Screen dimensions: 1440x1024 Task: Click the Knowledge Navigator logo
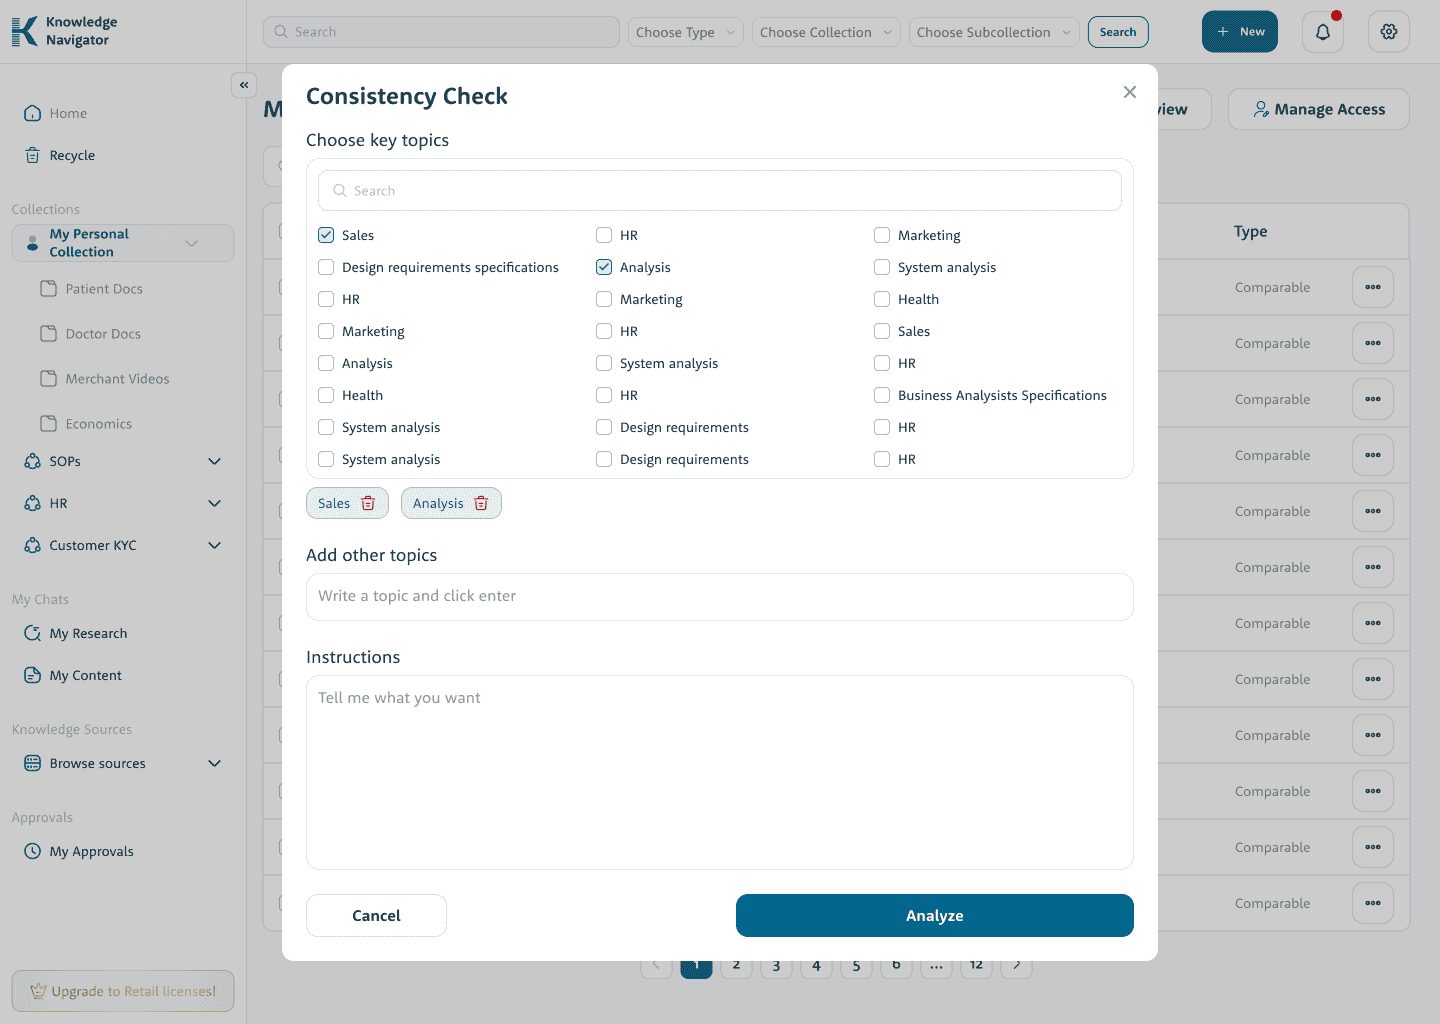click(65, 31)
